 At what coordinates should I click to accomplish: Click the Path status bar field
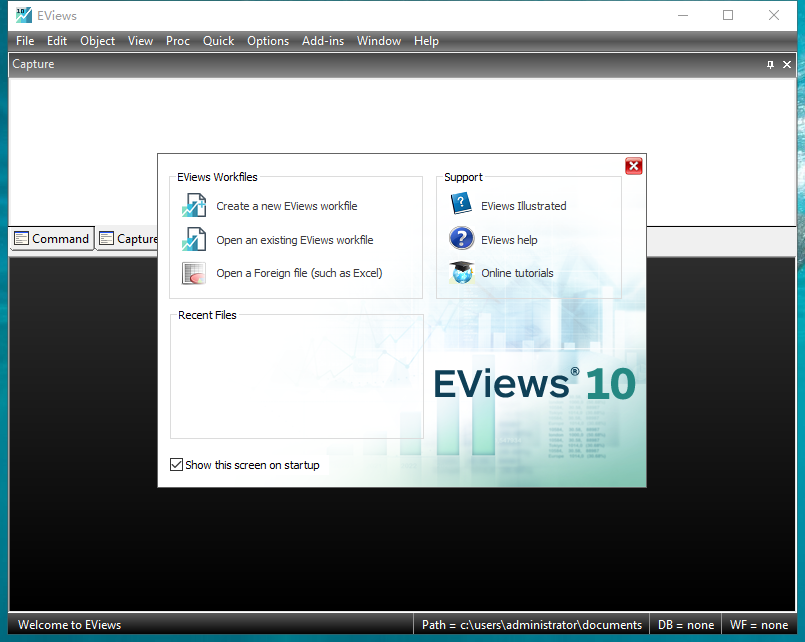pyautogui.click(x=533, y=624)
